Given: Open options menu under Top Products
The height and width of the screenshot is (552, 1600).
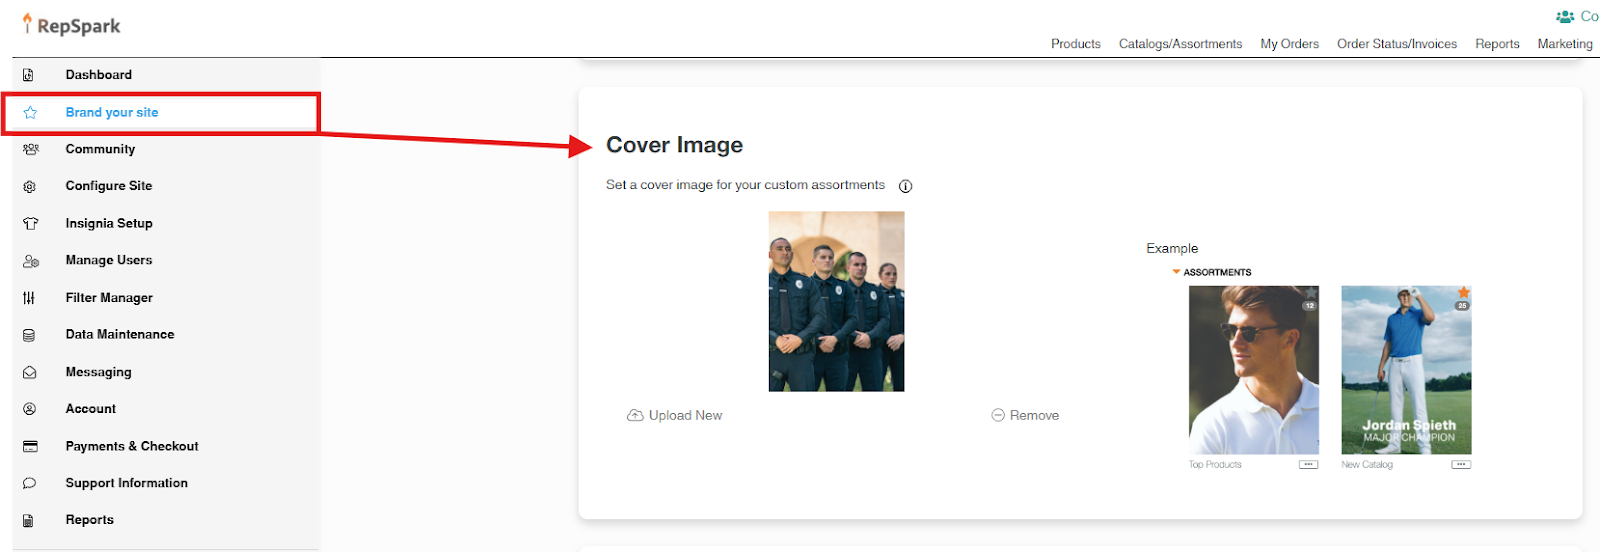Looking at the screenshot, I should click(x=1308, y=465).
